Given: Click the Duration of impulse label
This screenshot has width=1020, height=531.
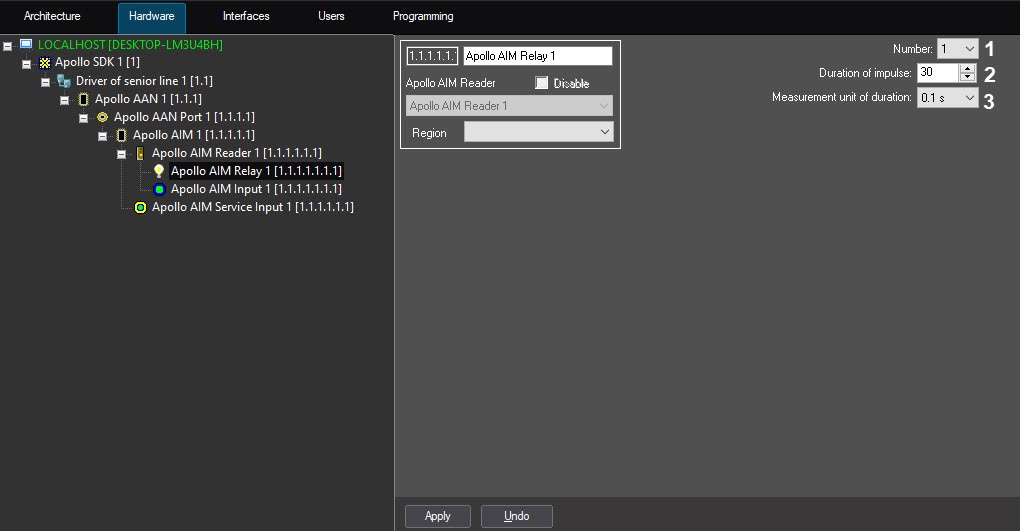Looking at the screenshot, I should coord(865,73).
